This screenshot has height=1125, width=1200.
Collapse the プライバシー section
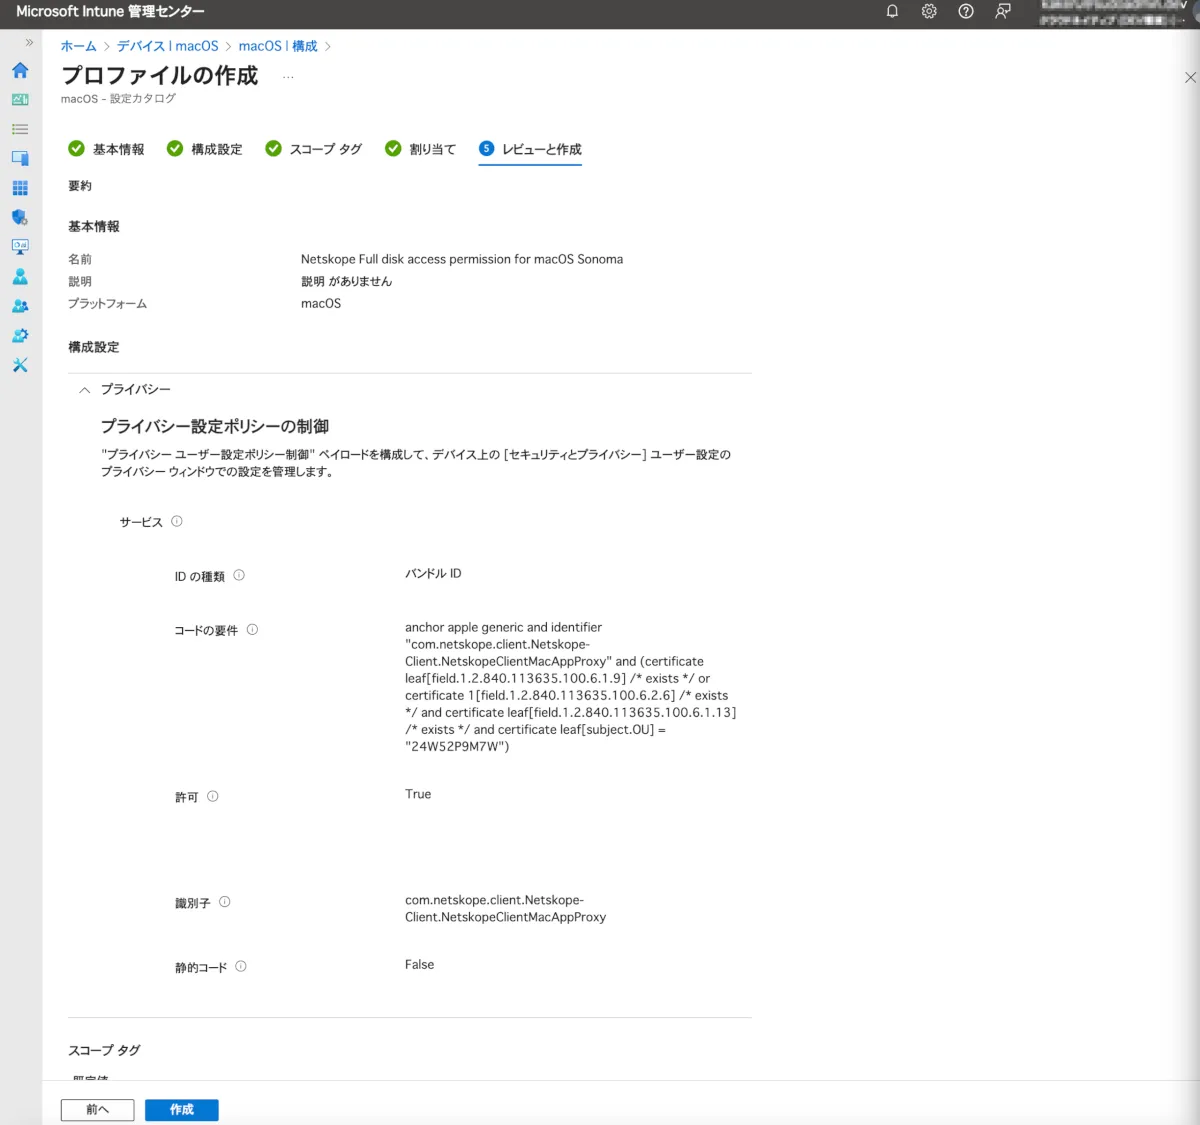tap(85, 390)
